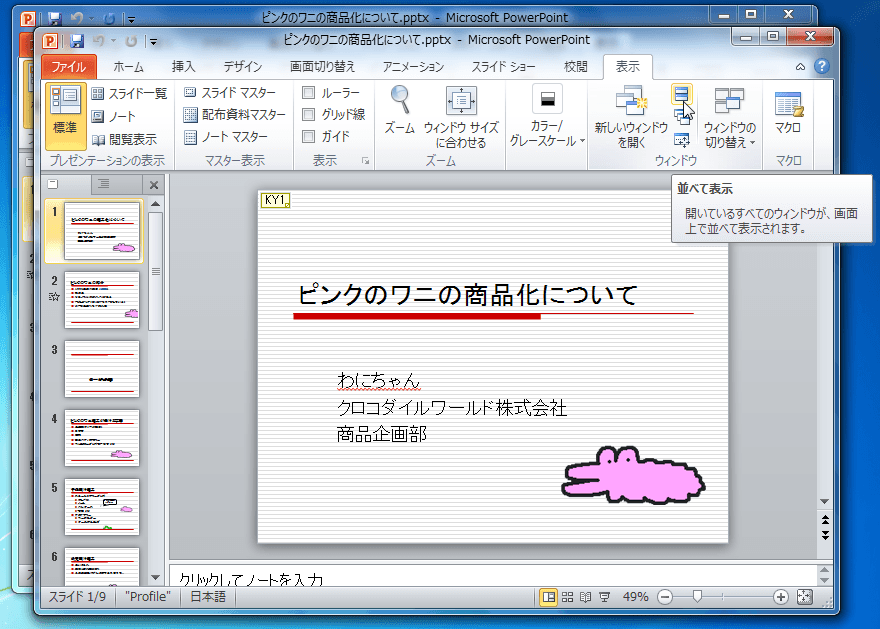Click reading view icon in status bar
Viewport: 880px width, 629px height.
(585, 597)
